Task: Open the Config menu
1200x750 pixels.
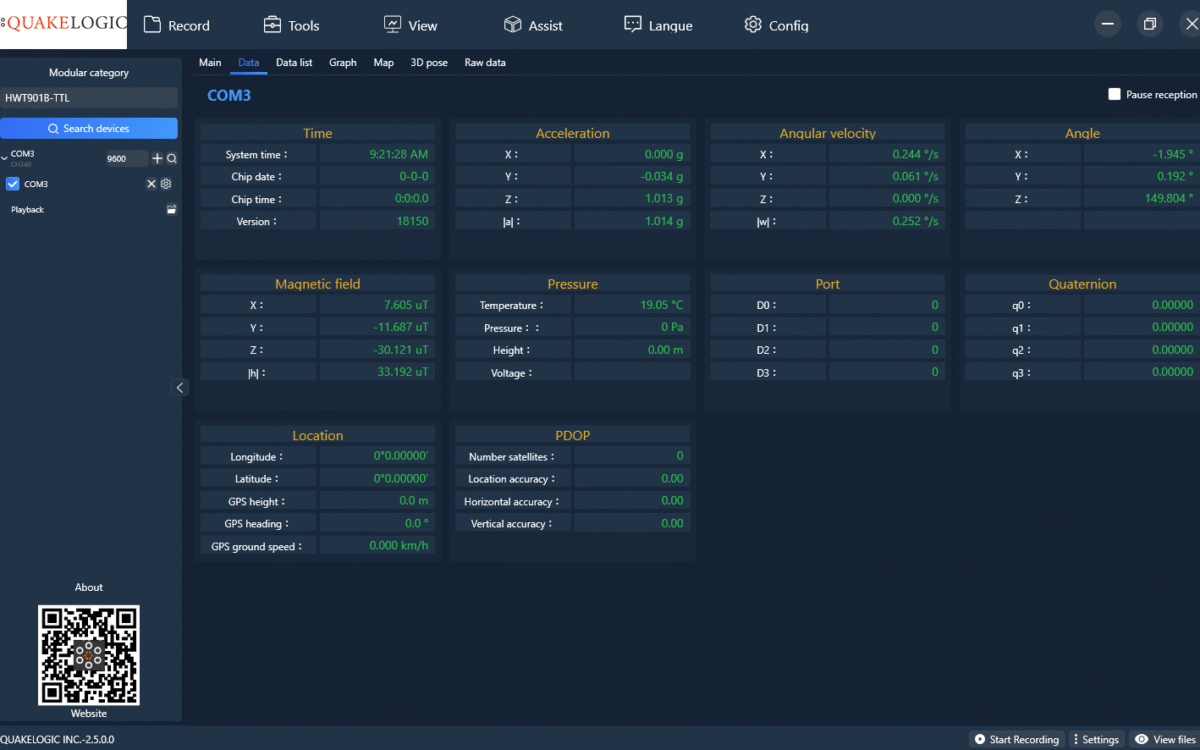Action: (776, 25)
